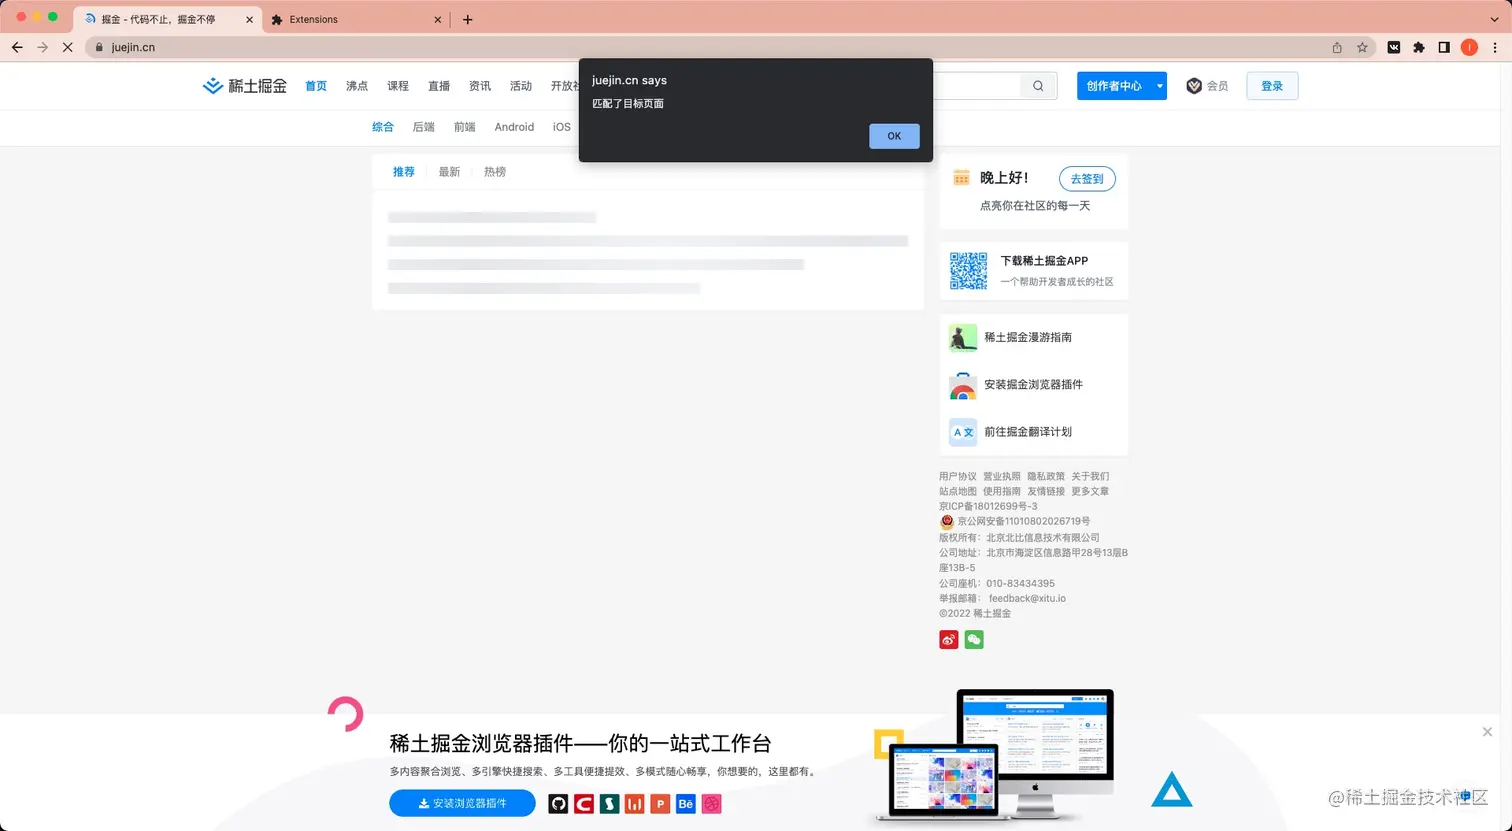Viewport: 1512px width, 831px height.
Task: Click the 创作者中心 button
Action: [x=1114, y=86]
